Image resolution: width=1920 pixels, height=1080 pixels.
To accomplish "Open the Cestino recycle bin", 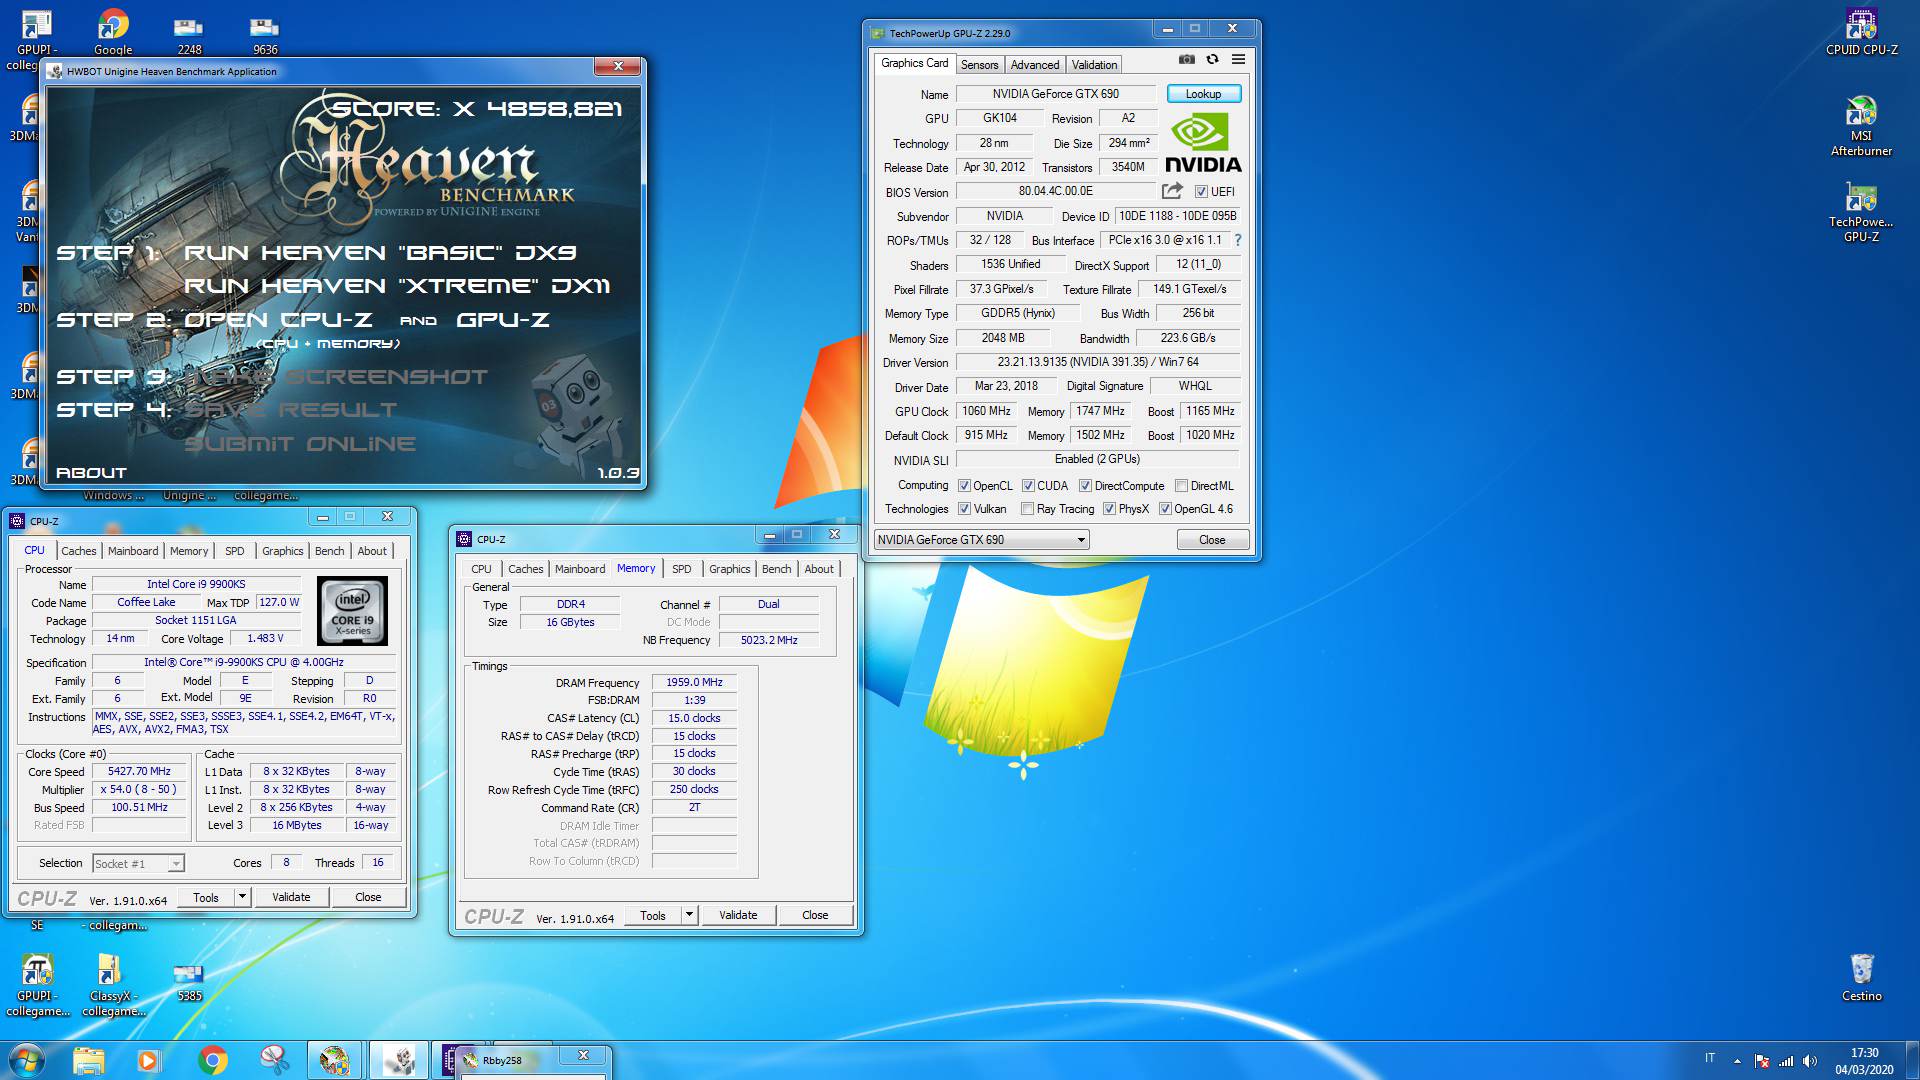I will click(x=1861, y=977).
